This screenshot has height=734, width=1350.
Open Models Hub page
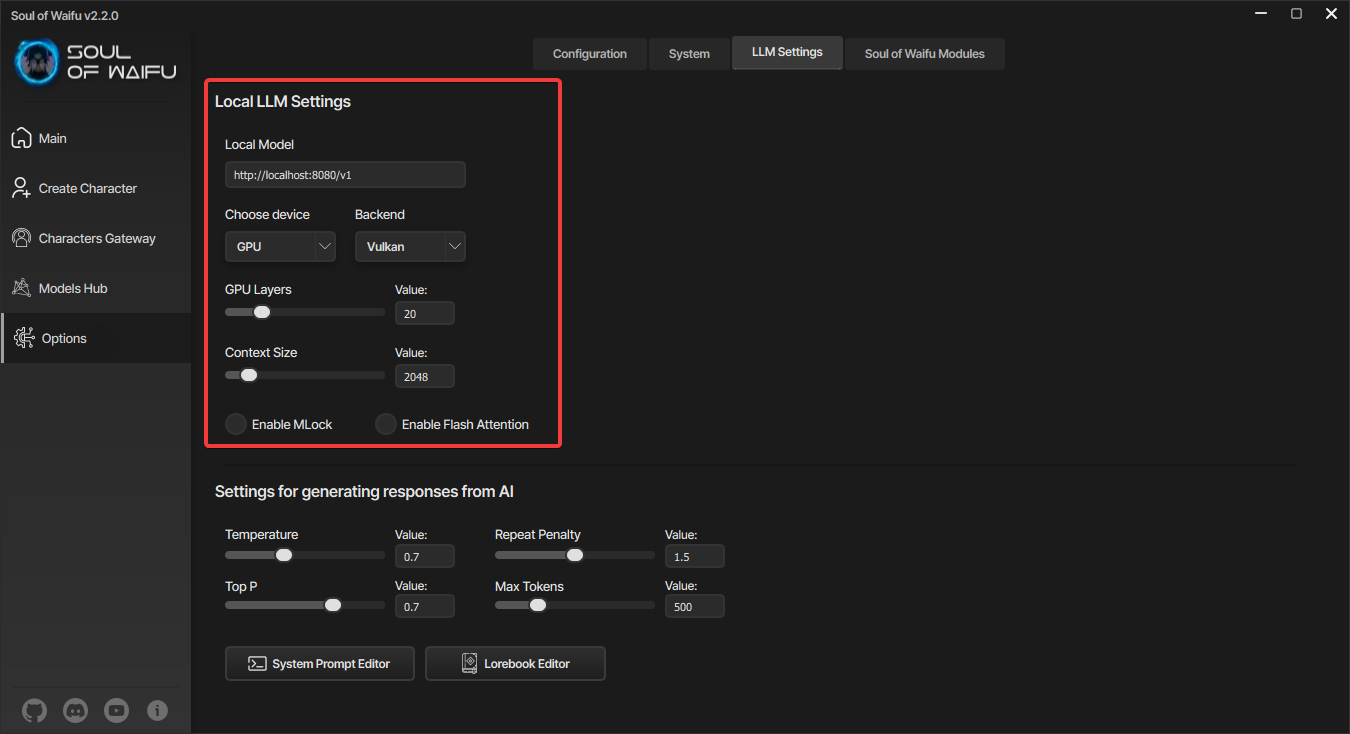(x=96, y=288)
